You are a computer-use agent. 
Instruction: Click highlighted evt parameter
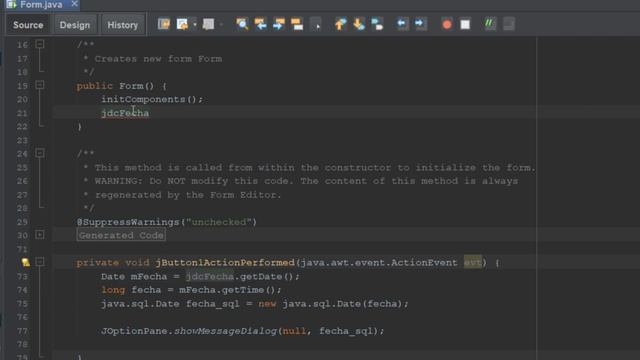coord(473,262)
